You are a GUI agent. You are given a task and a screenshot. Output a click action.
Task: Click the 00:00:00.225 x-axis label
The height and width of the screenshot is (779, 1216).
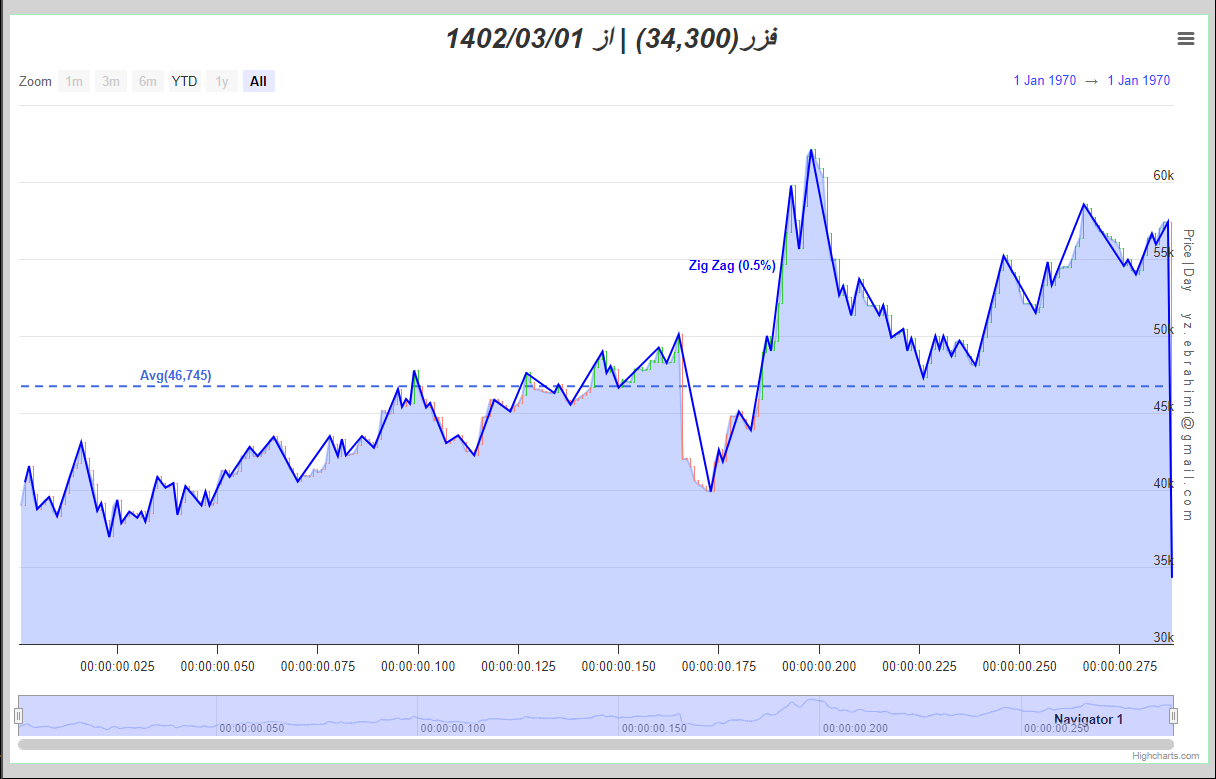[x=920, y=666]
